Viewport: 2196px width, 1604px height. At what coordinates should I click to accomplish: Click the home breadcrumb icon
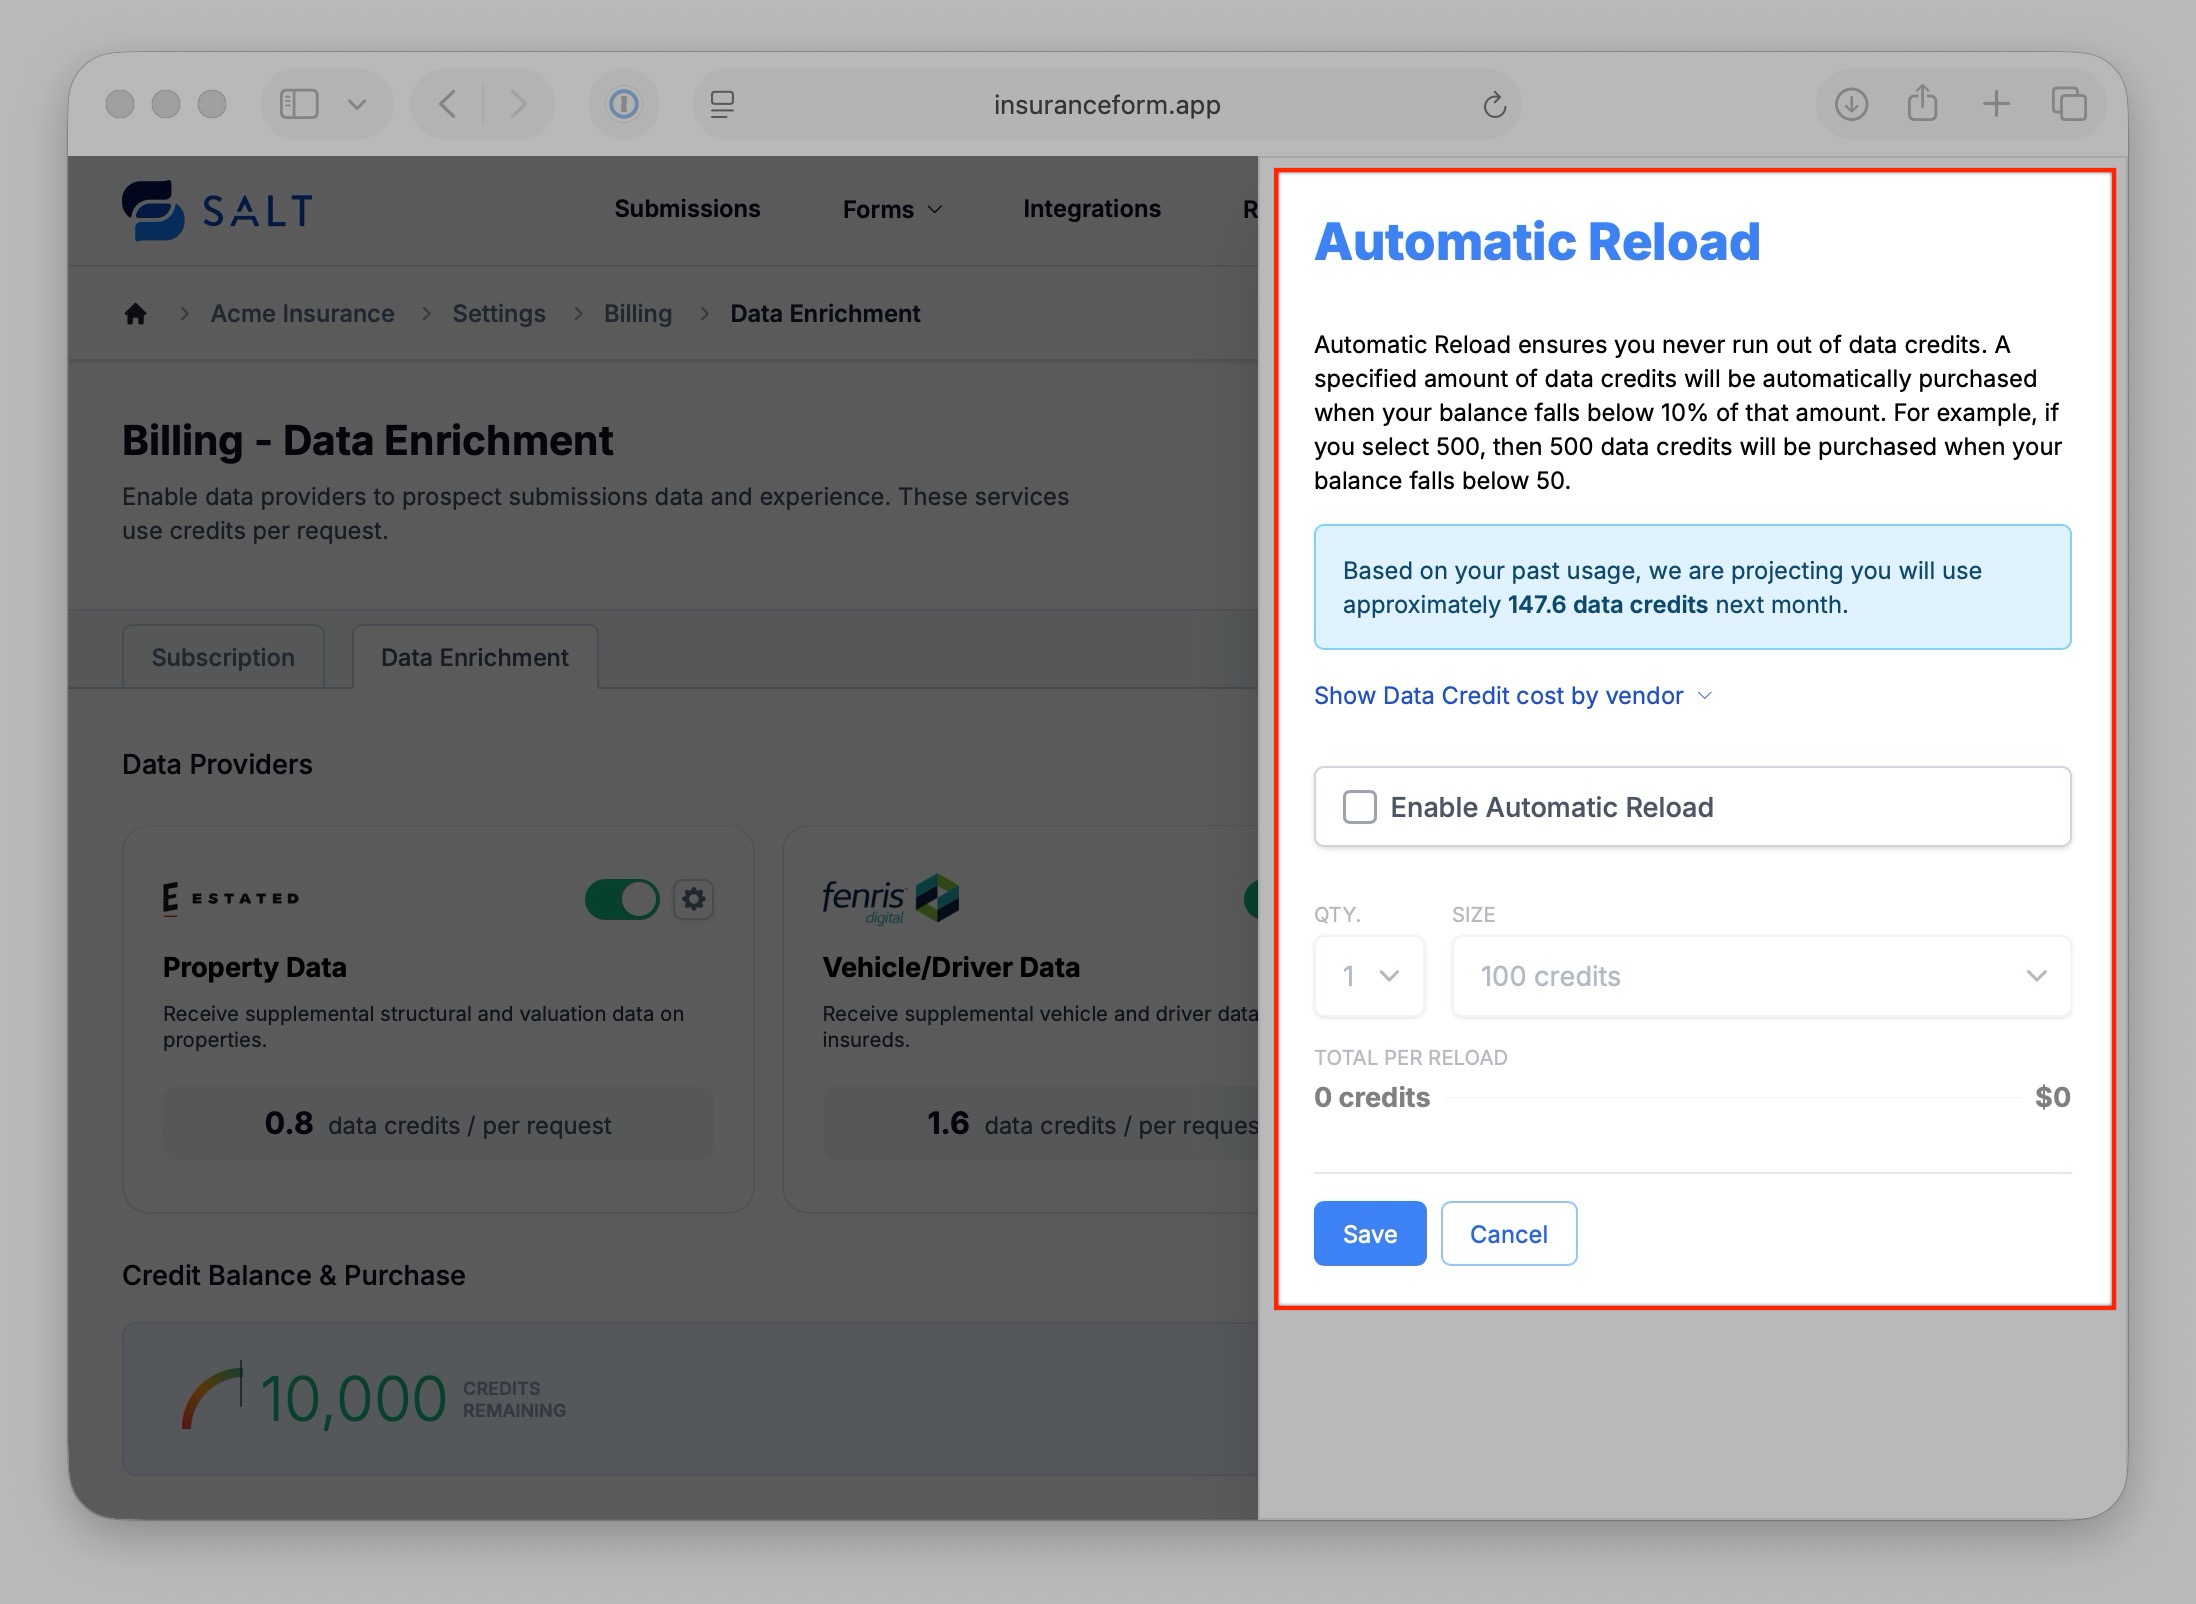135,314
